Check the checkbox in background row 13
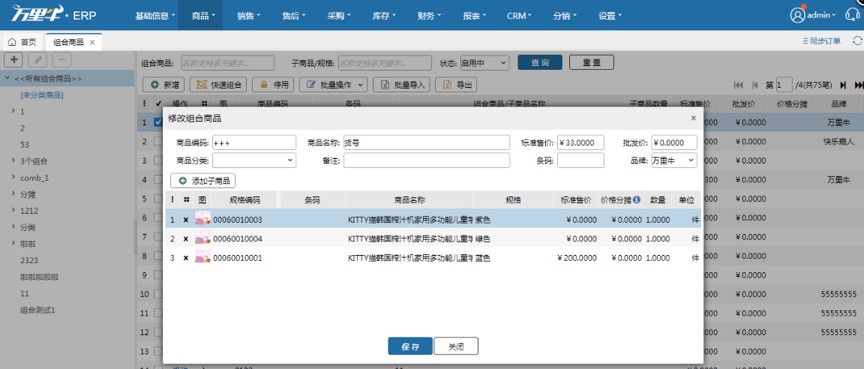Viewport: 864px width, 369px height. tap(158, 351)
